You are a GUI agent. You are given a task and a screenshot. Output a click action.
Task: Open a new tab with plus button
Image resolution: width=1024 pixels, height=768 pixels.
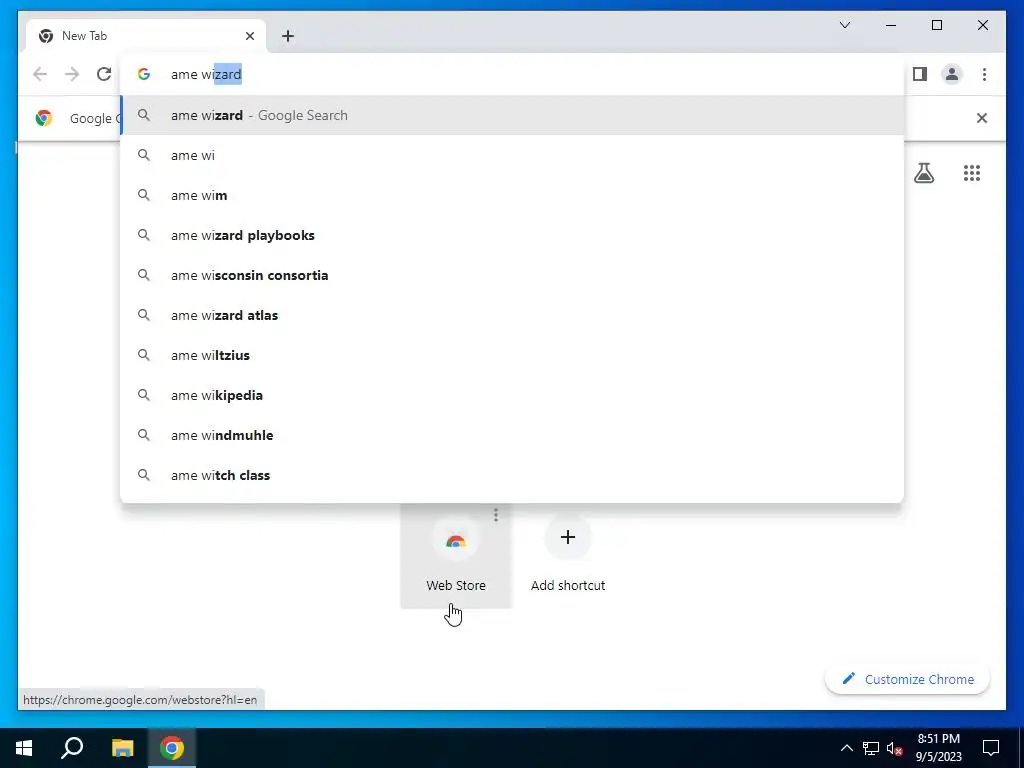(287, 36)
